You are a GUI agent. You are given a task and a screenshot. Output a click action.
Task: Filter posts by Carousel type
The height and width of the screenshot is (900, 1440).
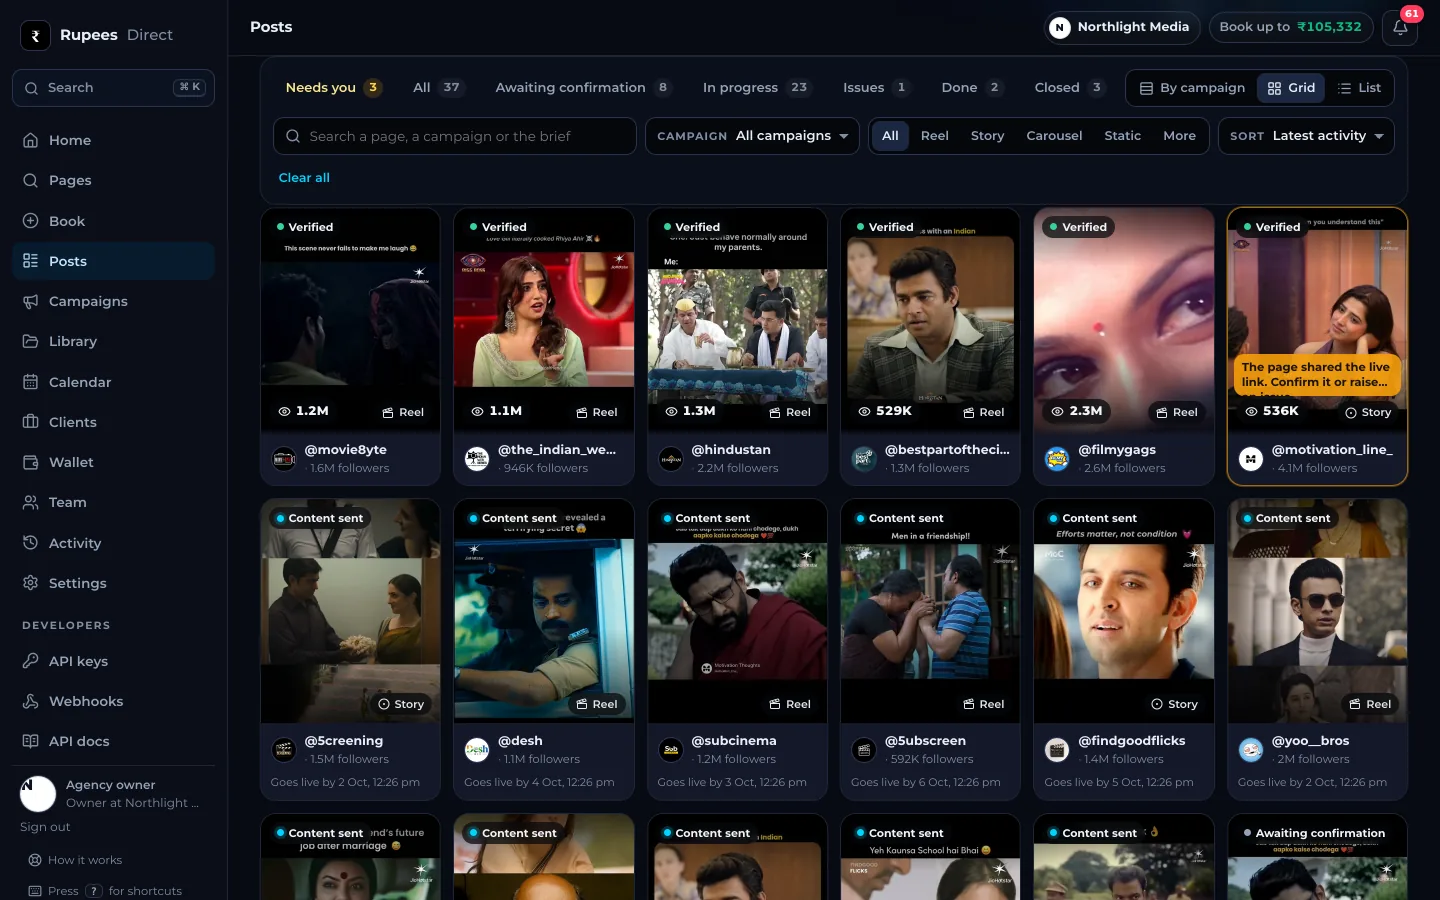pyautogui.click(x=1054, y=136)
